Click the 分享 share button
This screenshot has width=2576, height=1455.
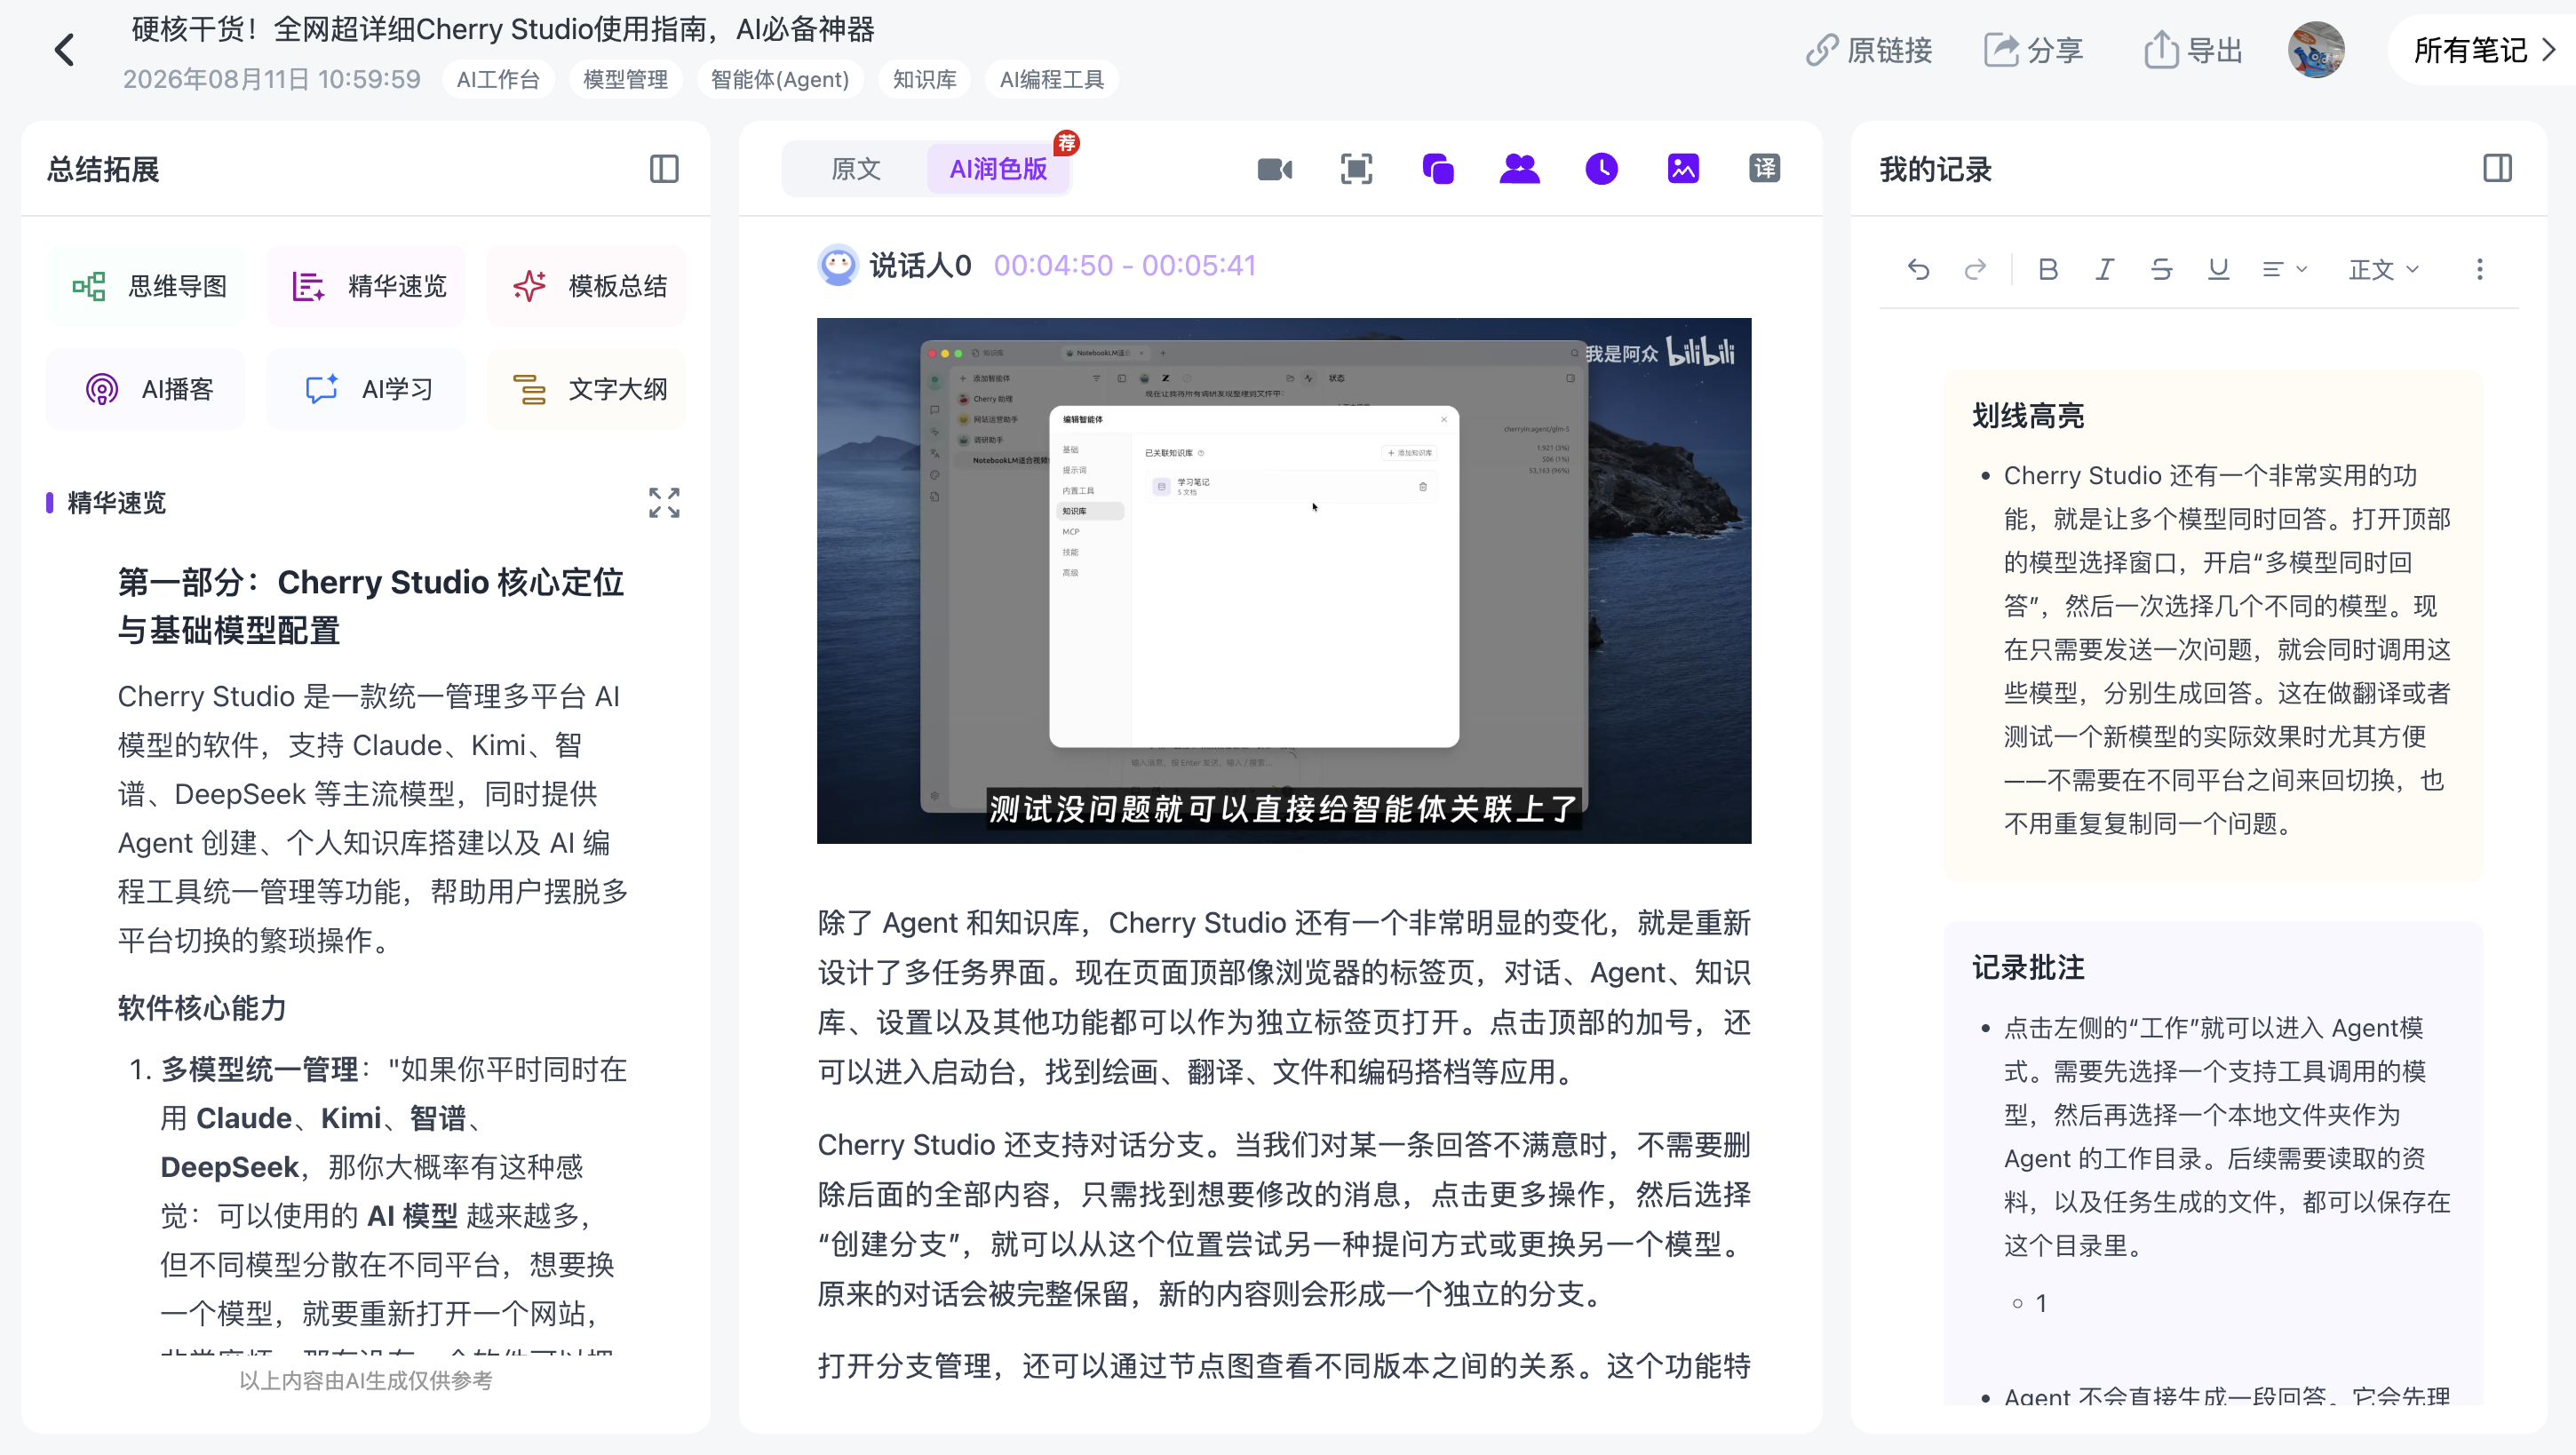tap(2034, 50)
